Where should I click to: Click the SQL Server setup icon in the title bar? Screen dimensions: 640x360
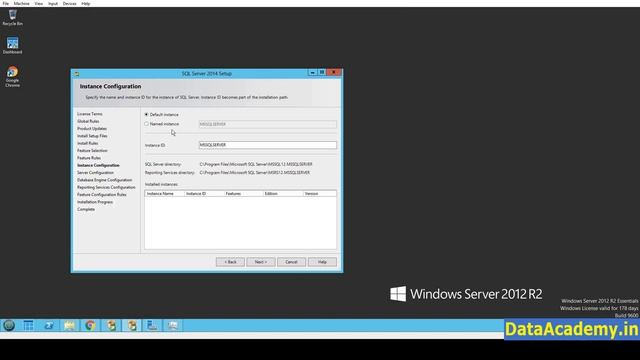77,74
